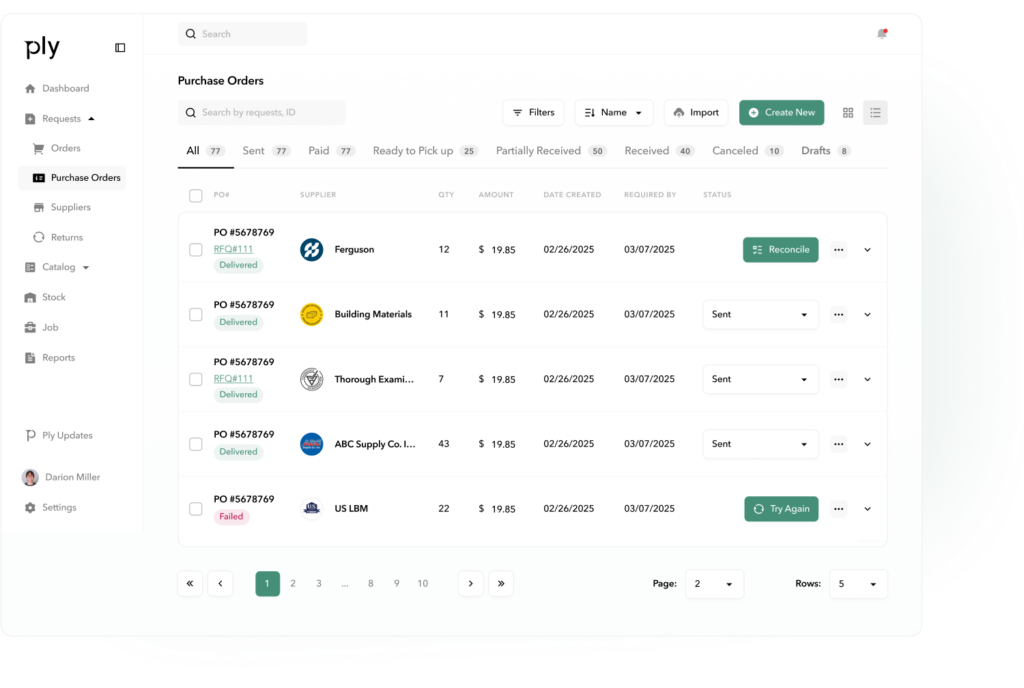
Task: Click the Thorough Exami… supplier logo
Action: pos(312,379)
